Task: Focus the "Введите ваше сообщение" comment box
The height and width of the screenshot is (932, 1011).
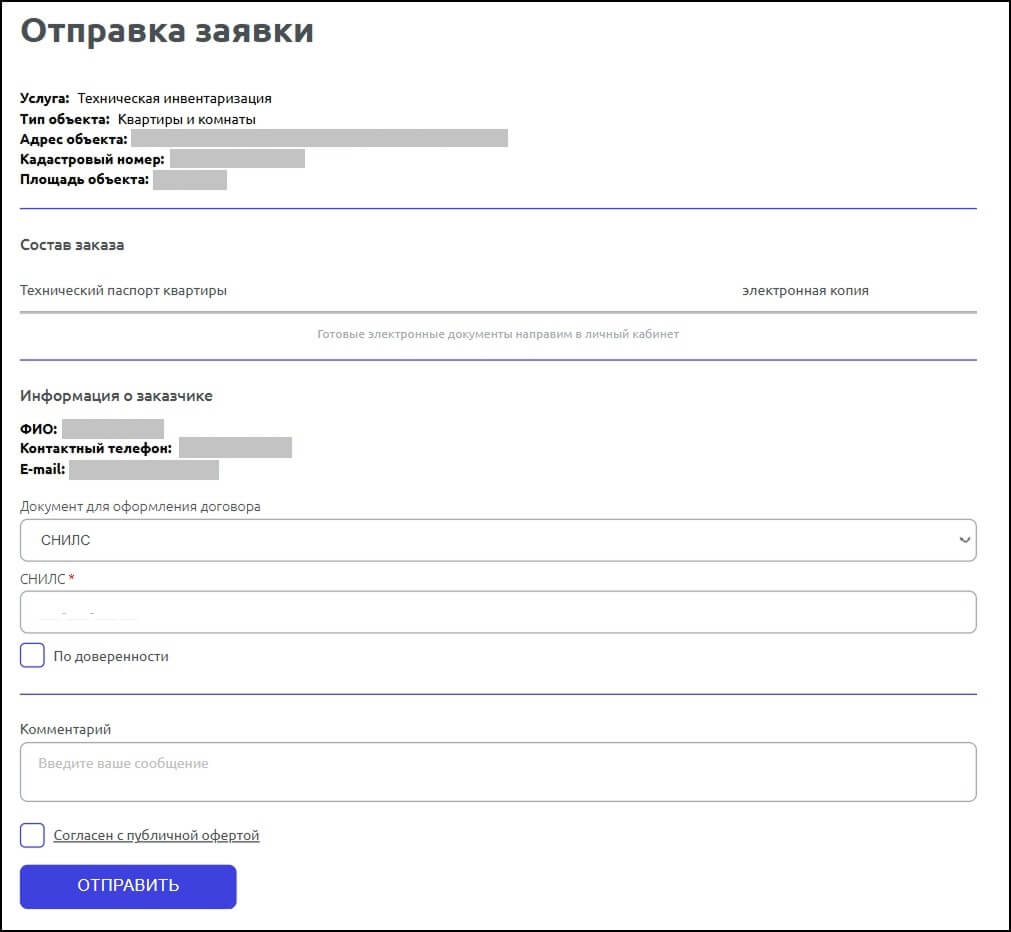Action: pyautogui.click(x=497, y=770)
